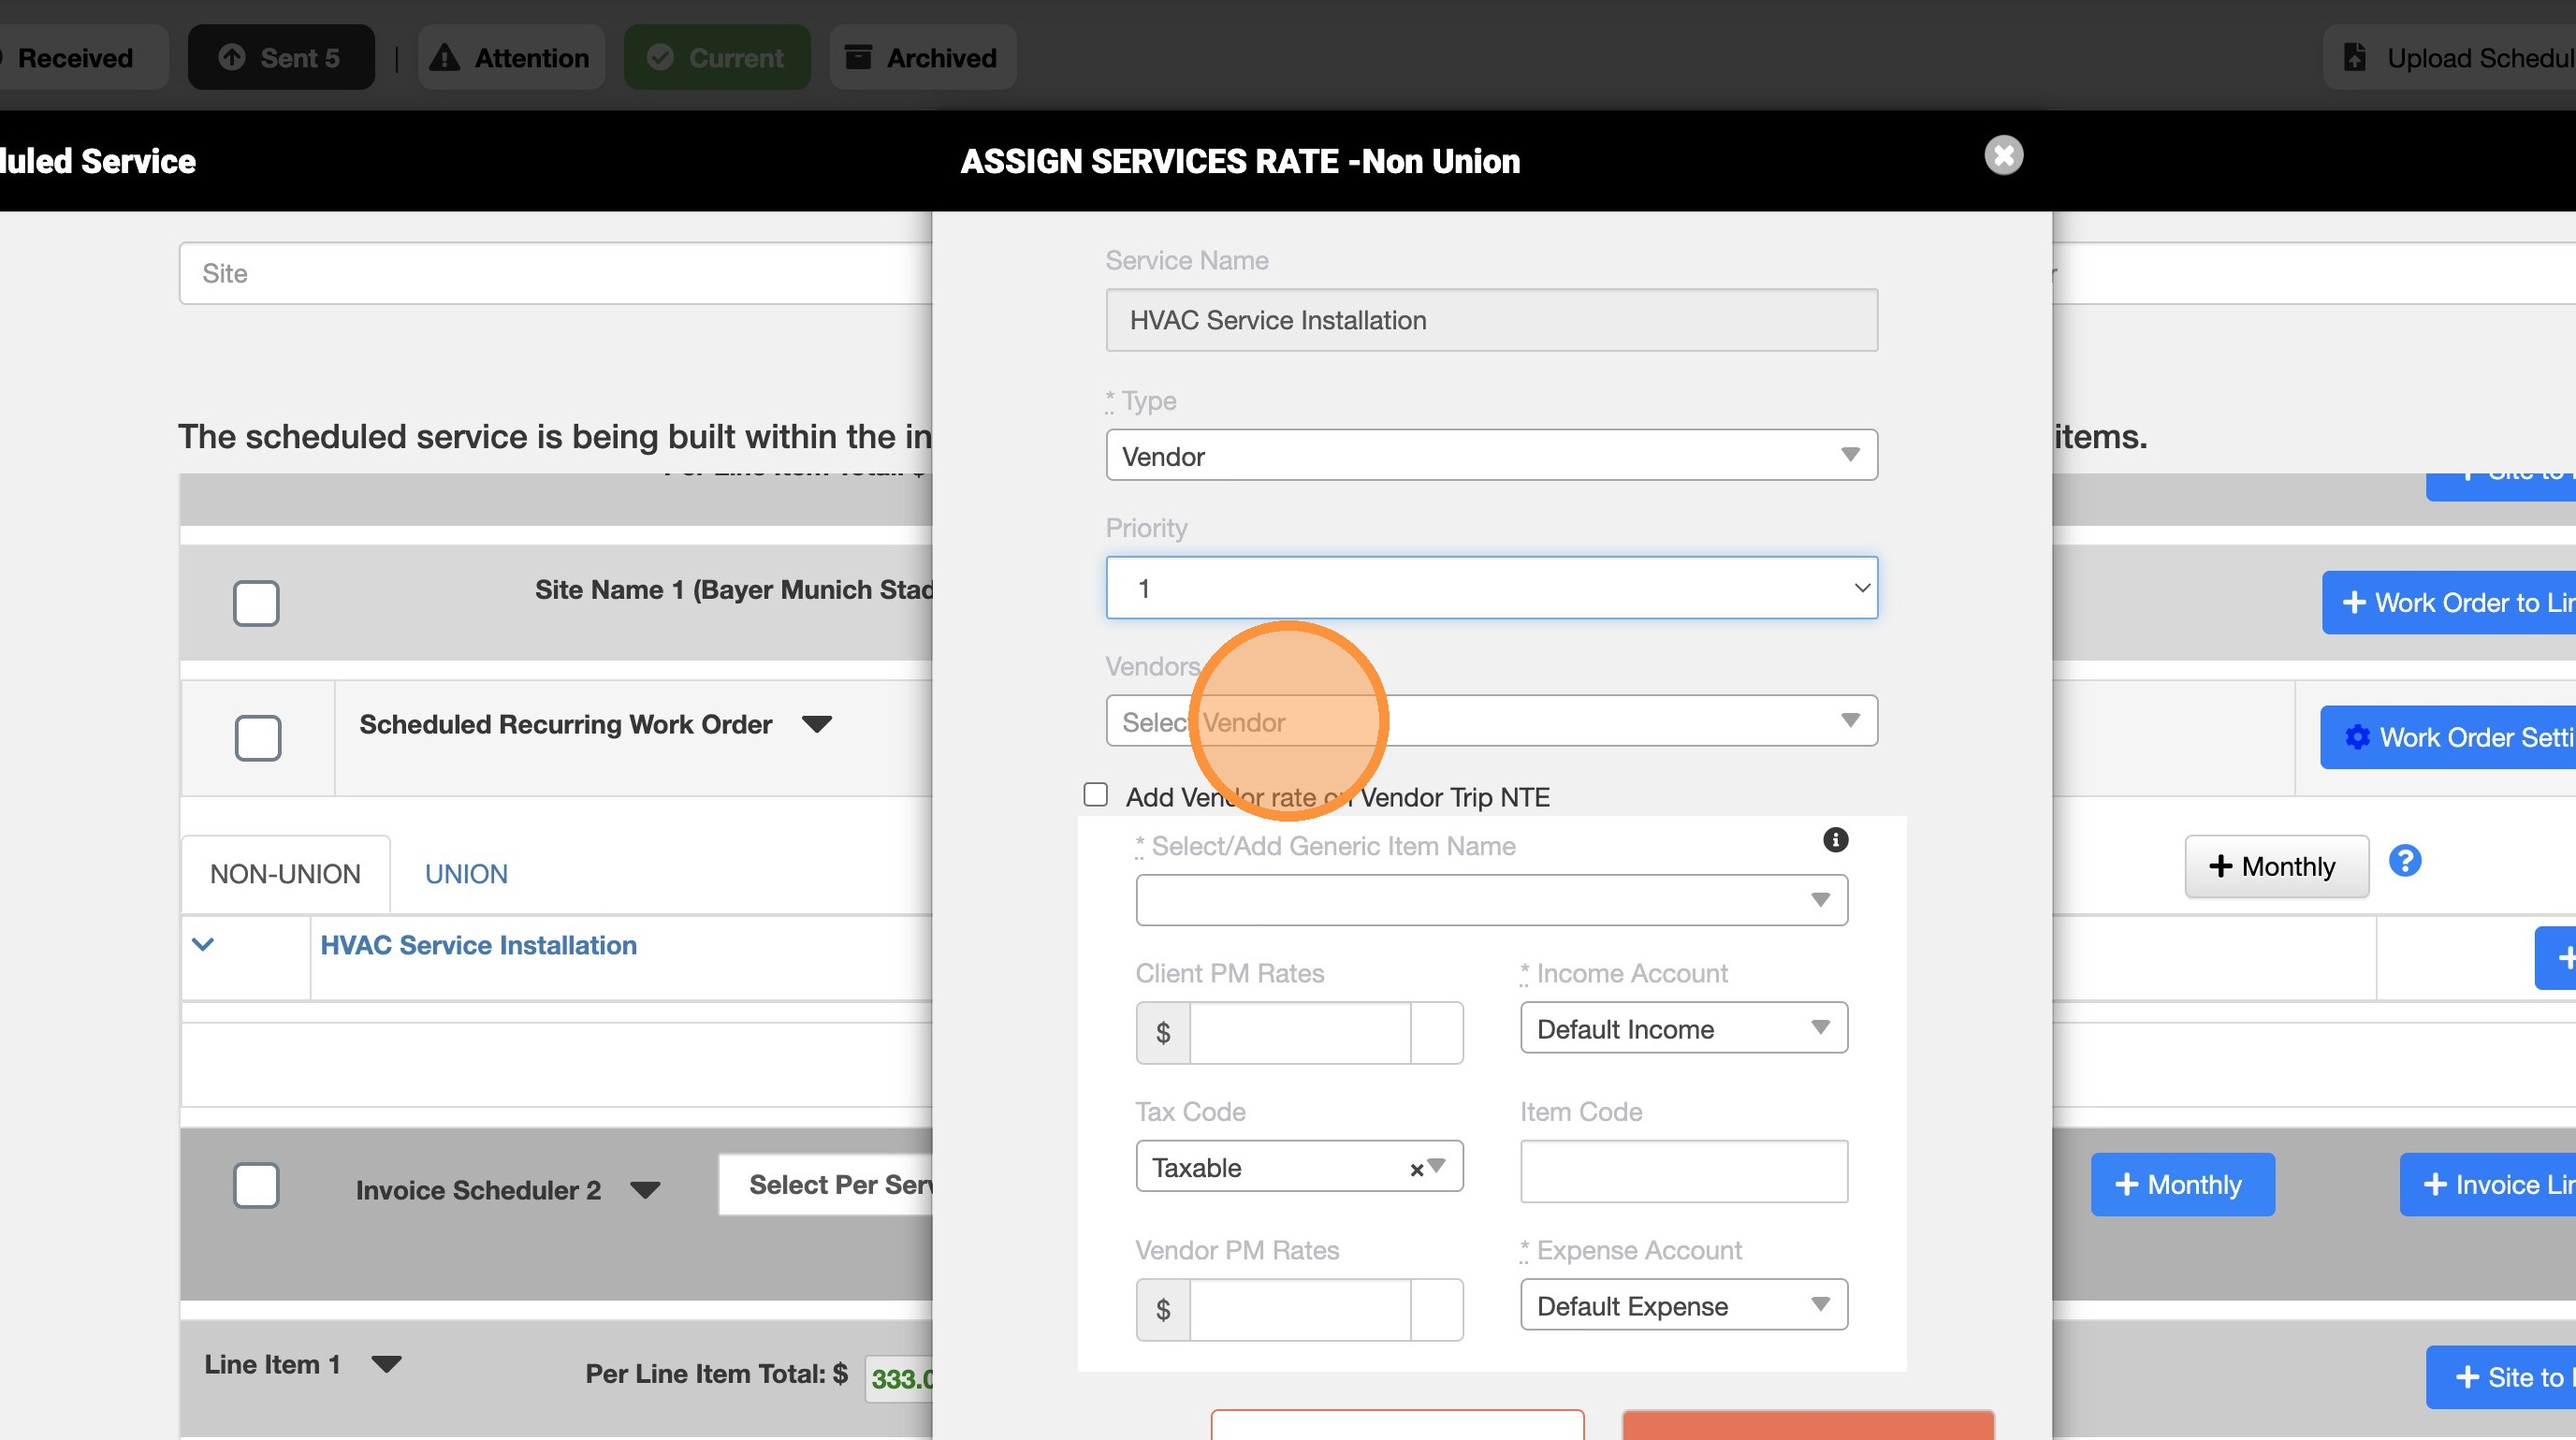This screenshot has width=2576, height=1440.
Task: Click the info icon beside Generic Item Name
Action: coord(1835,840)
